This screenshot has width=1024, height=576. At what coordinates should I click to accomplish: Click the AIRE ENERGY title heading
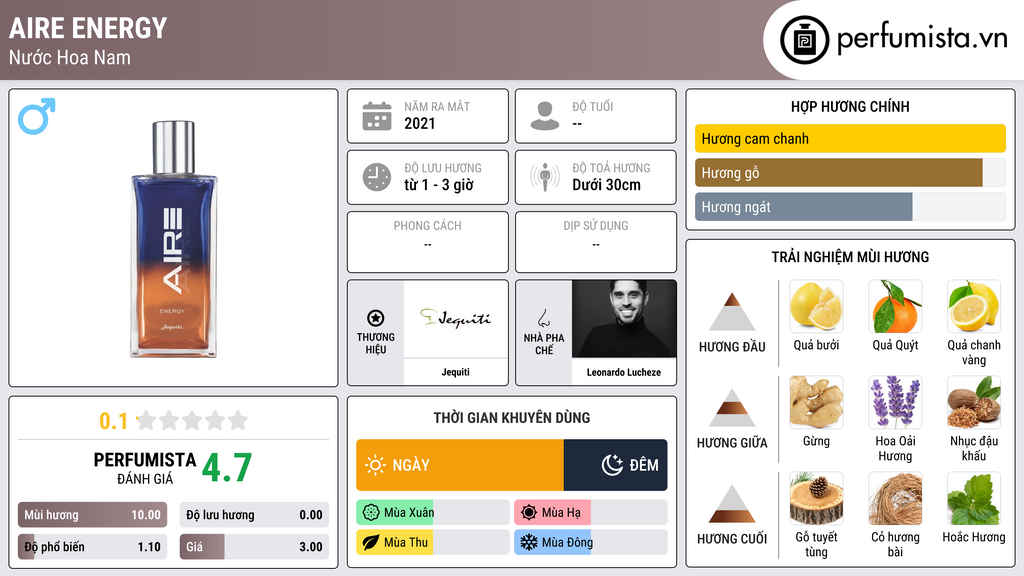click(x=88, y=28)
